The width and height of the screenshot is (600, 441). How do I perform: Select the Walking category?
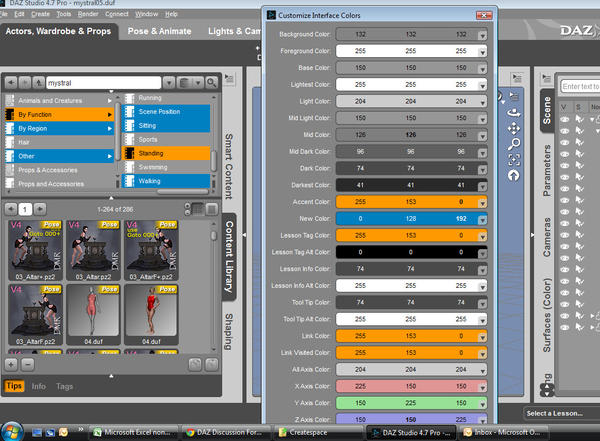tap(166, 181)
